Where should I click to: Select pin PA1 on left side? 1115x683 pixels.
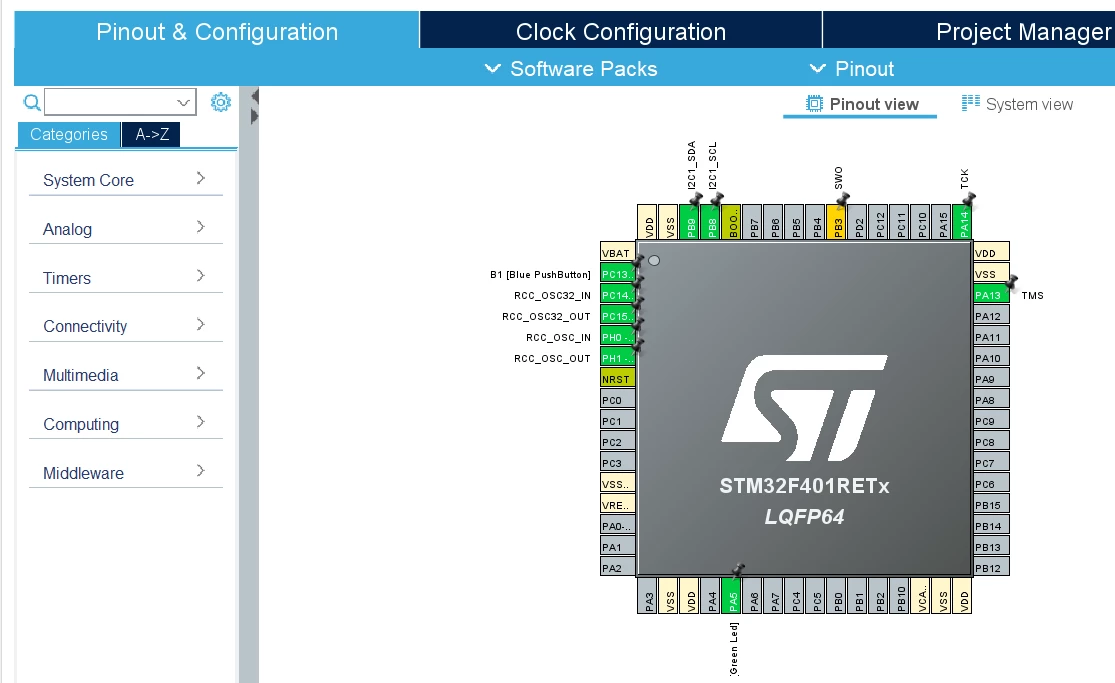pyautogui.click(x=617, y=546)
